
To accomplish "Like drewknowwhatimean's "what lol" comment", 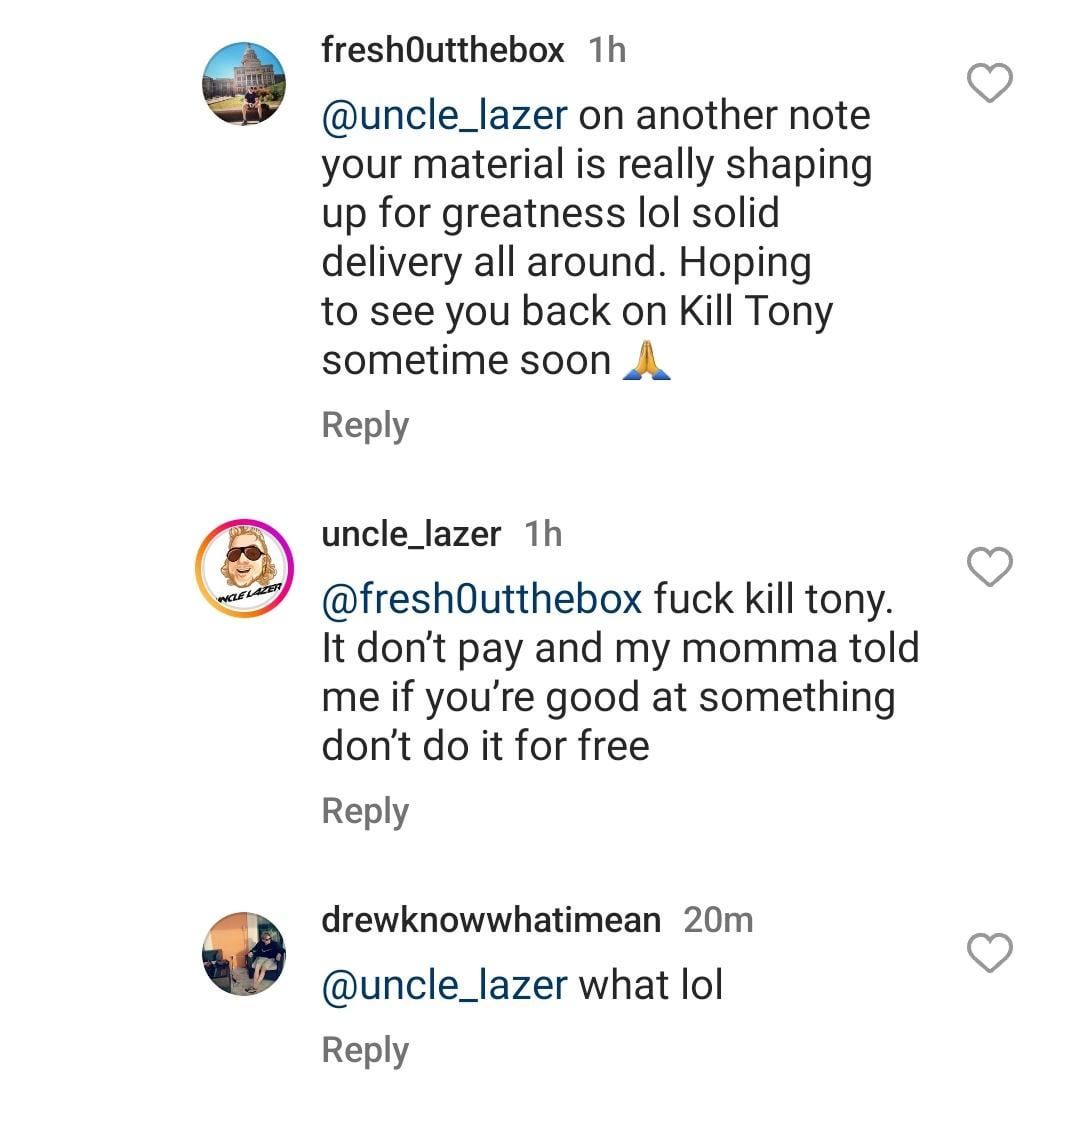I will pos(991,953).
